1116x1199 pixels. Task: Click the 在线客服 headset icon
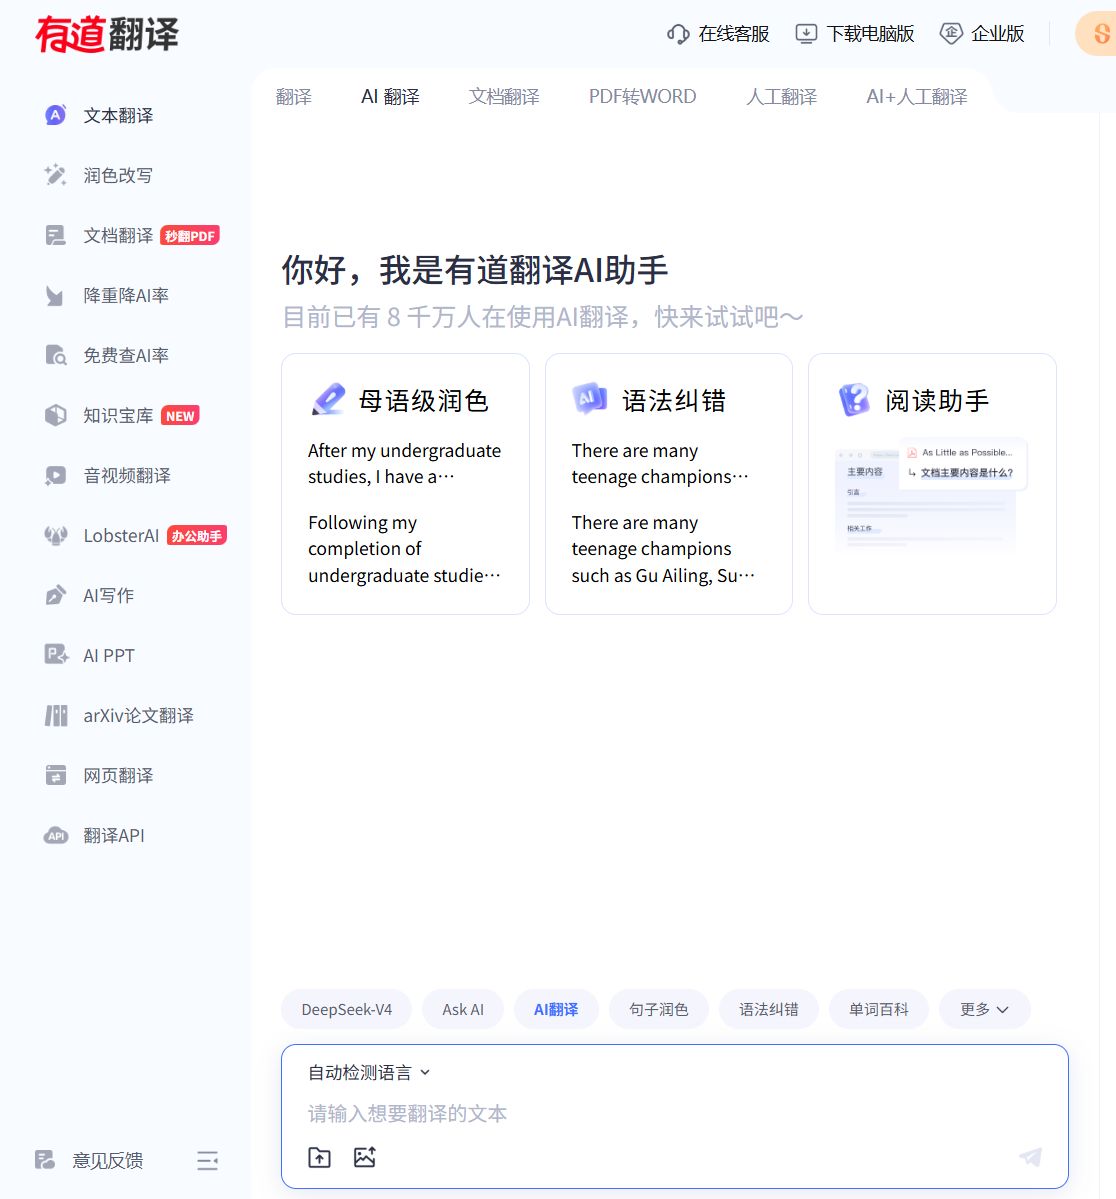678,34
